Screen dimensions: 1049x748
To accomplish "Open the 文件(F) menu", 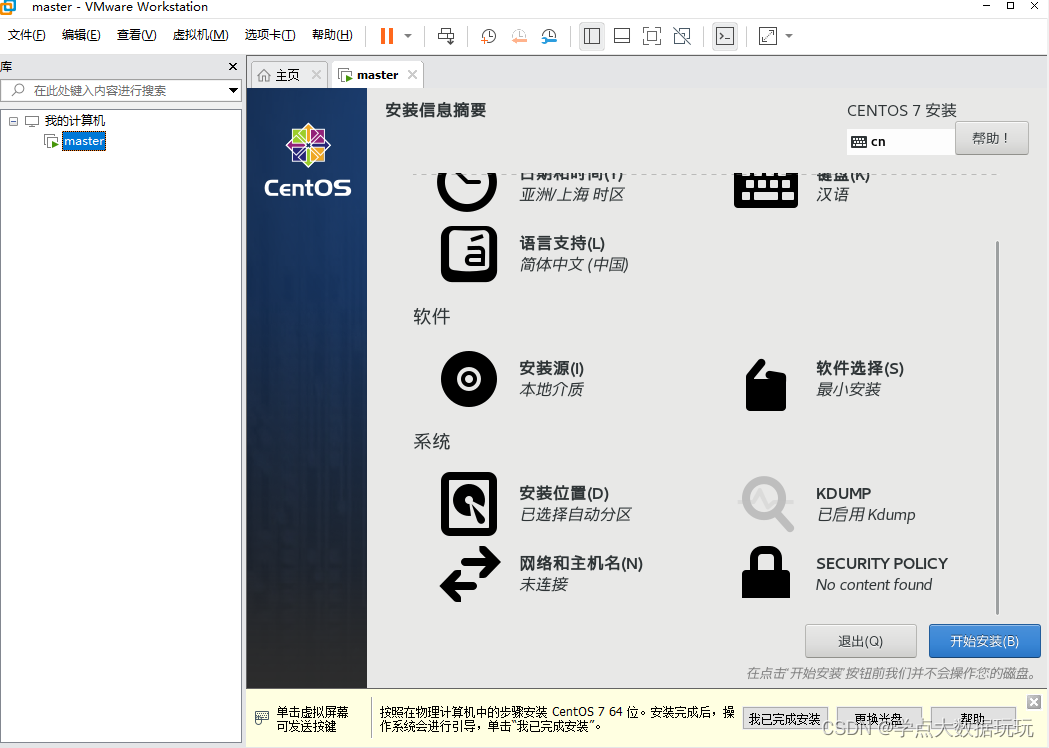I will (27, 35).
